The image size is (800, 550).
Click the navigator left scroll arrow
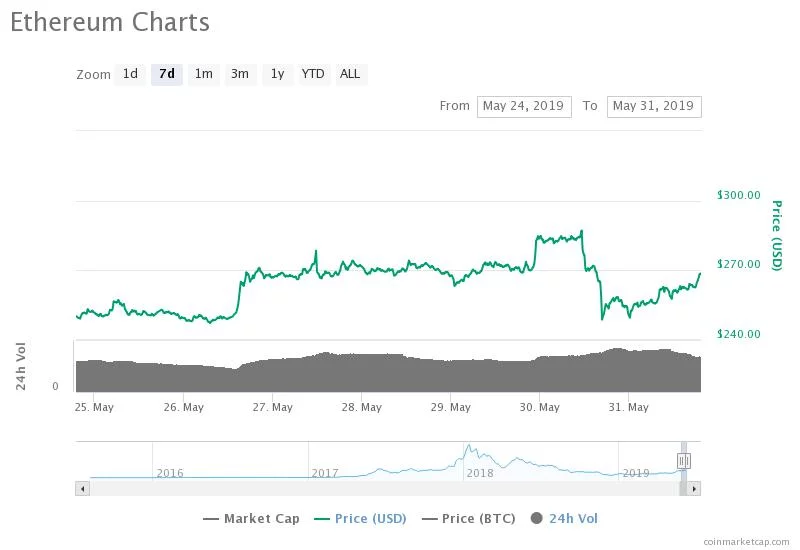82,489
